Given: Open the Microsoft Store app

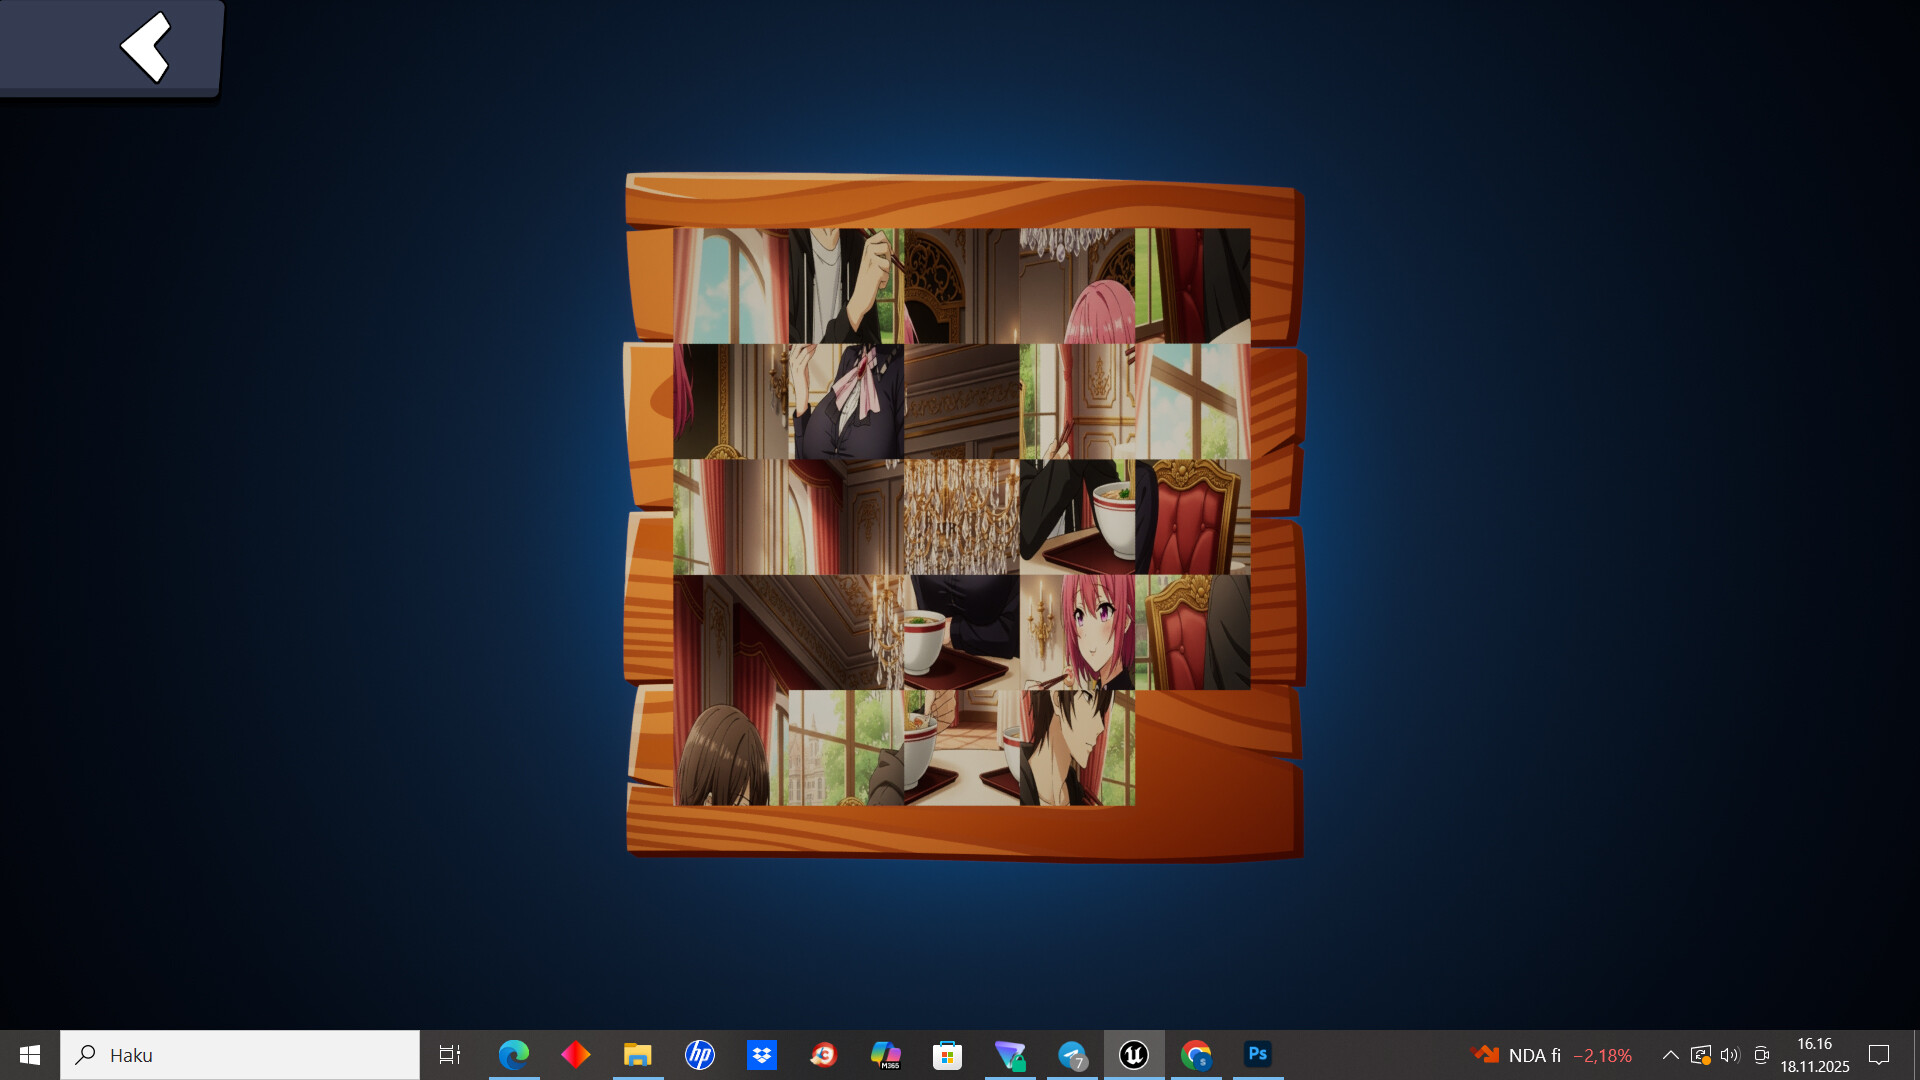Looking at the screenshot, I should [947, 1054].
